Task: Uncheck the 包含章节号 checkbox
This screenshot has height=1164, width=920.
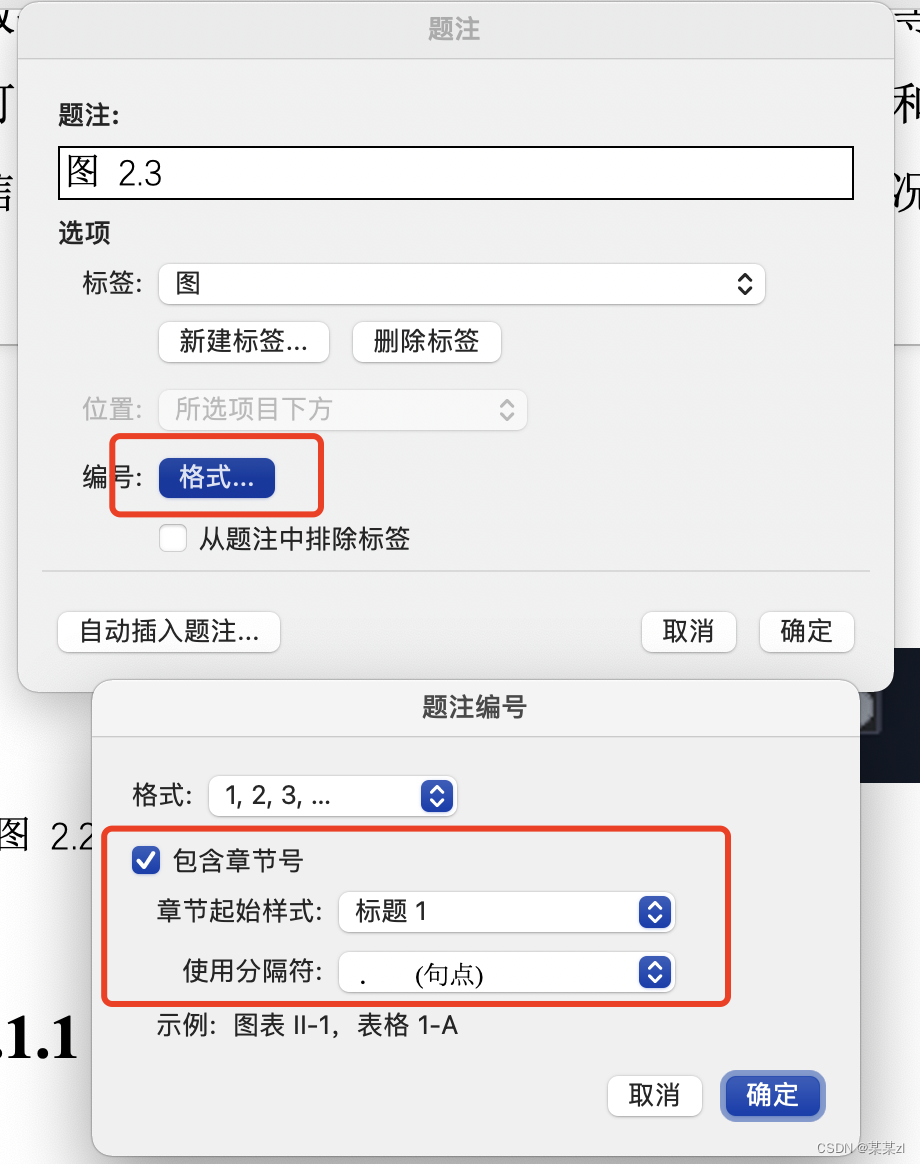Action: [x=146, y=860]
